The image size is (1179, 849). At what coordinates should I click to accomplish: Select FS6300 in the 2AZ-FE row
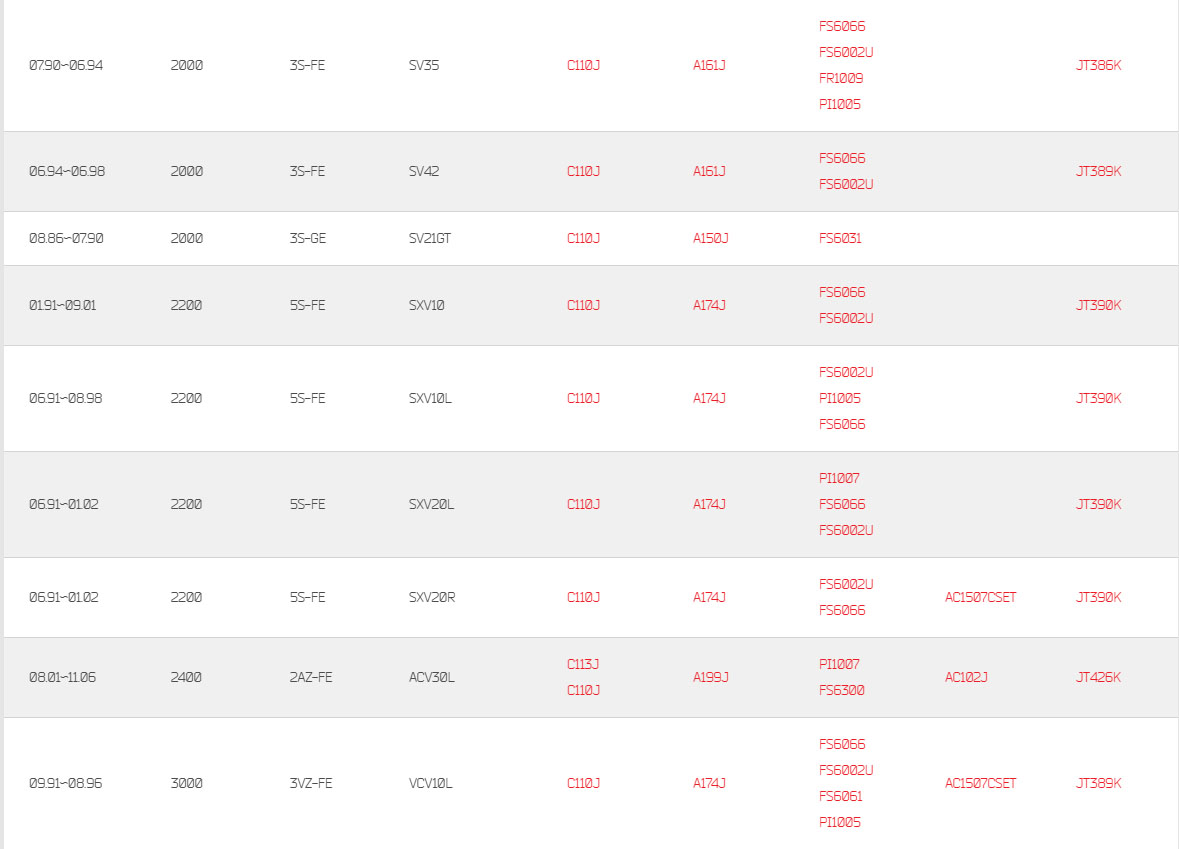tap(841, 690)
